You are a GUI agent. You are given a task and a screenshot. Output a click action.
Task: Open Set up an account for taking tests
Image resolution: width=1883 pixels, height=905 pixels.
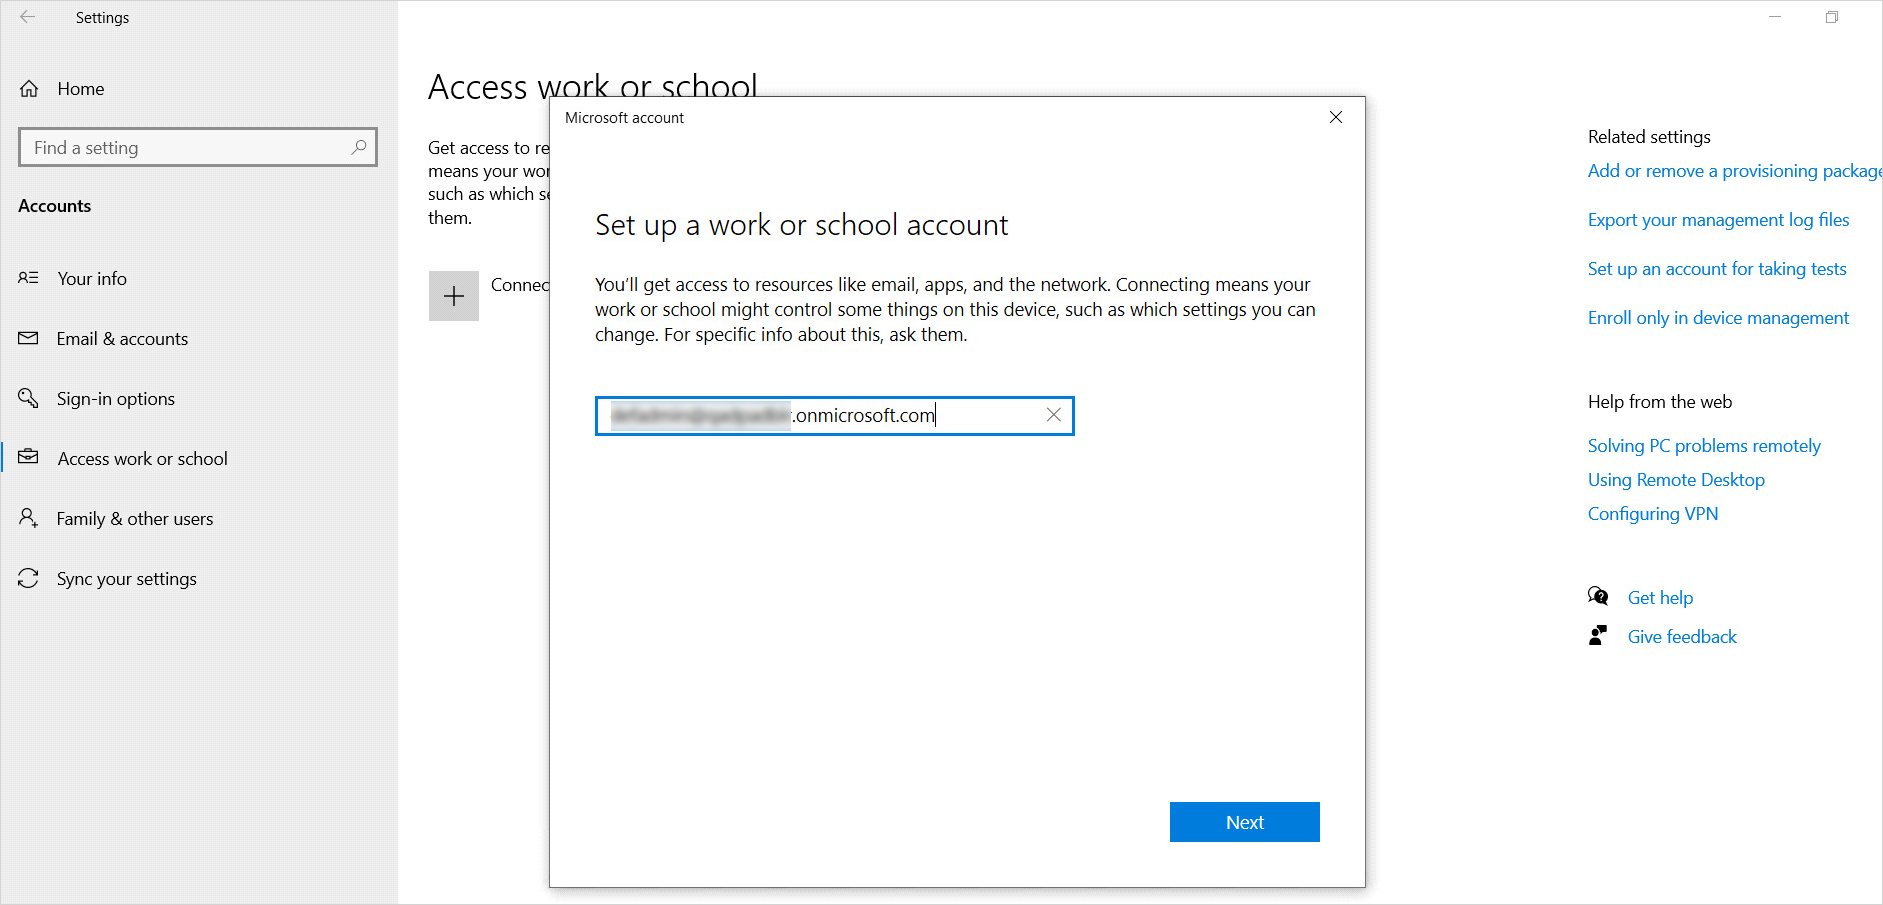[x=1716, y=269]
